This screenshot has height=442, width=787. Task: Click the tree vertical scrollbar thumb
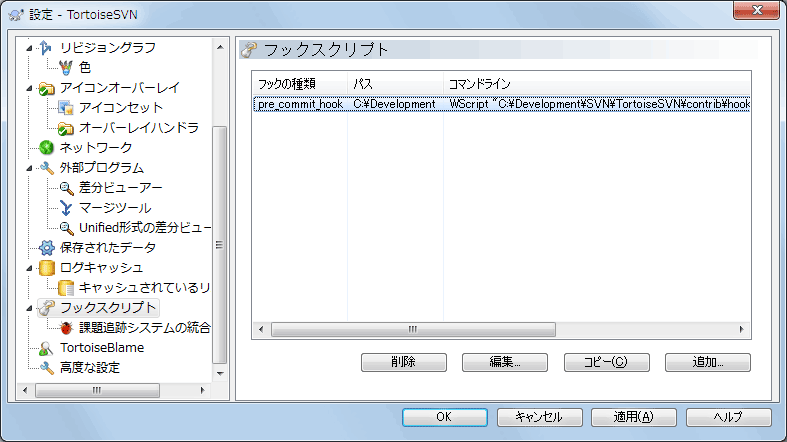point(220,245)
